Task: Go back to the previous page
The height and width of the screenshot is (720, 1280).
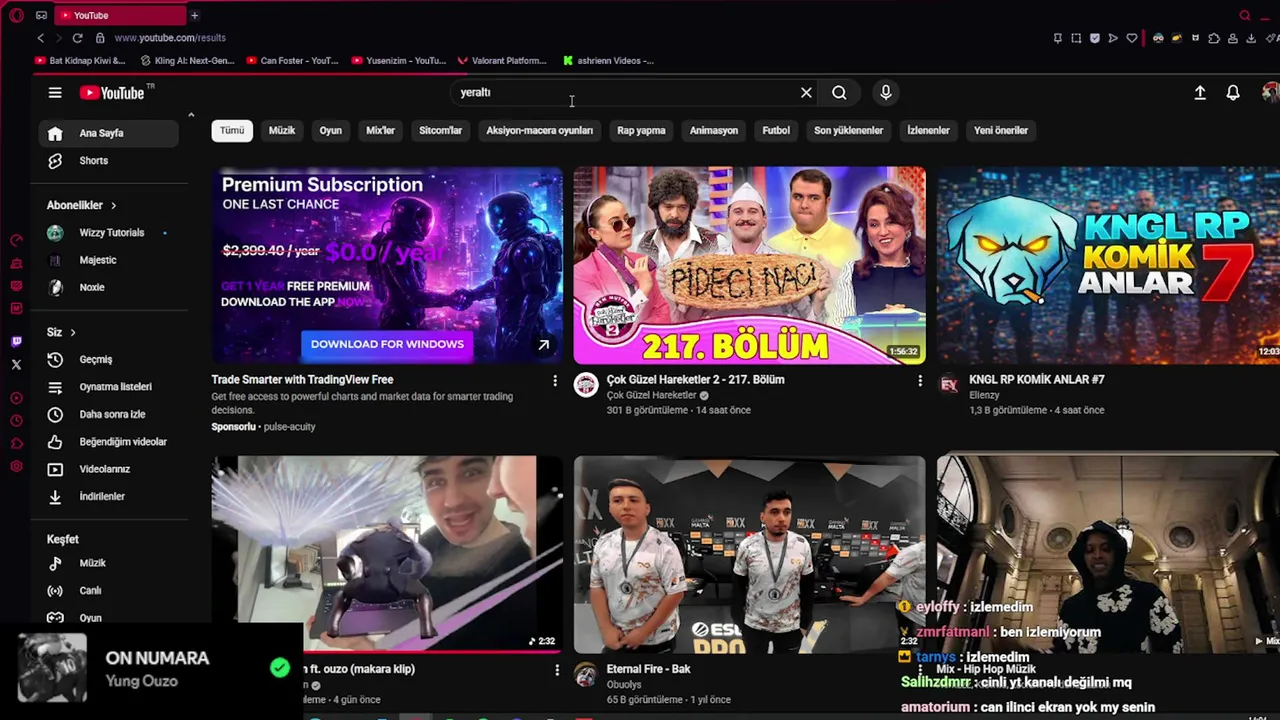Action: [x=40, y=38]
